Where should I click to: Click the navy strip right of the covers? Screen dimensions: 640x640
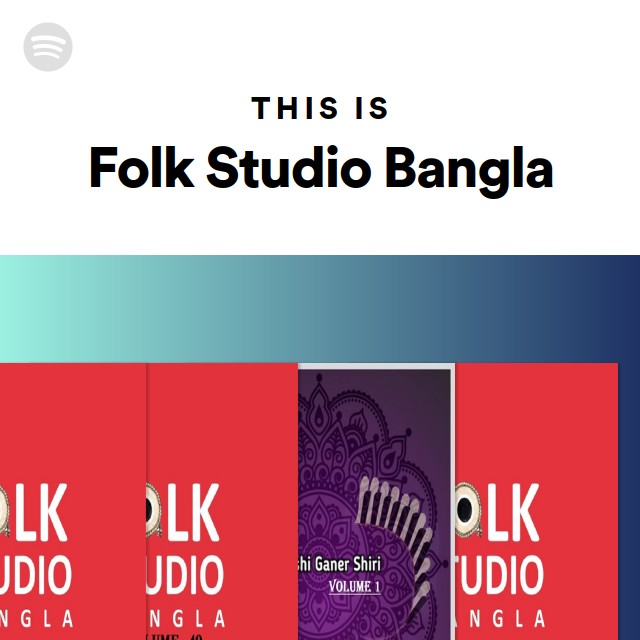(x=629, y=502)
